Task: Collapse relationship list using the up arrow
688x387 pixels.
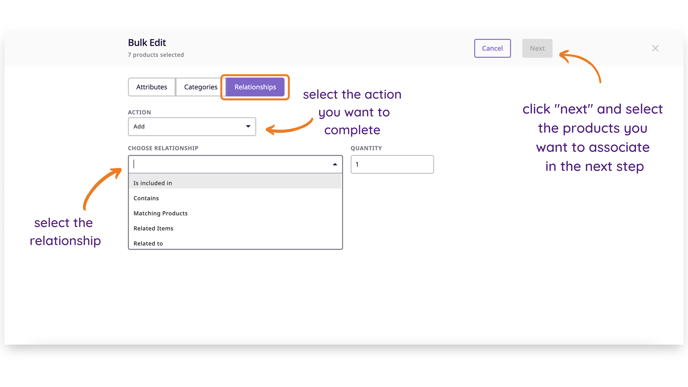Action: tap(335, 165)
